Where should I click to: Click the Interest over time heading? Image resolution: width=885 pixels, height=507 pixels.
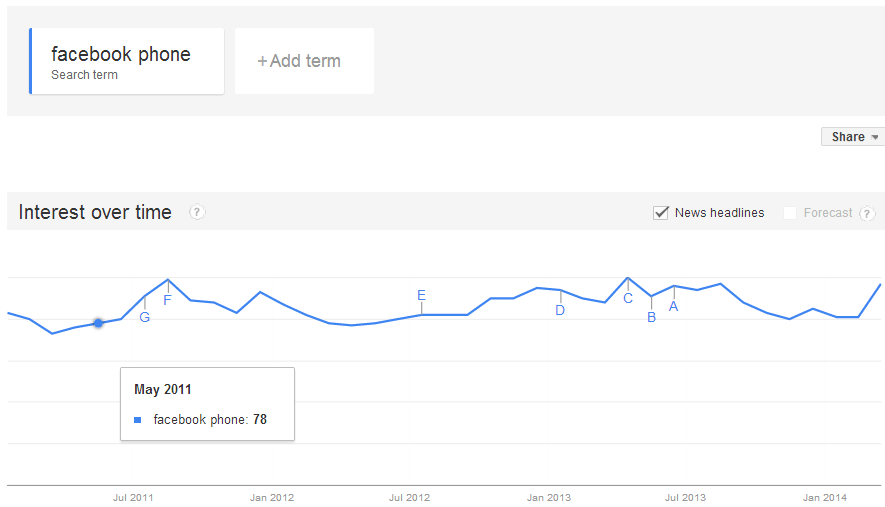(95, 212)
